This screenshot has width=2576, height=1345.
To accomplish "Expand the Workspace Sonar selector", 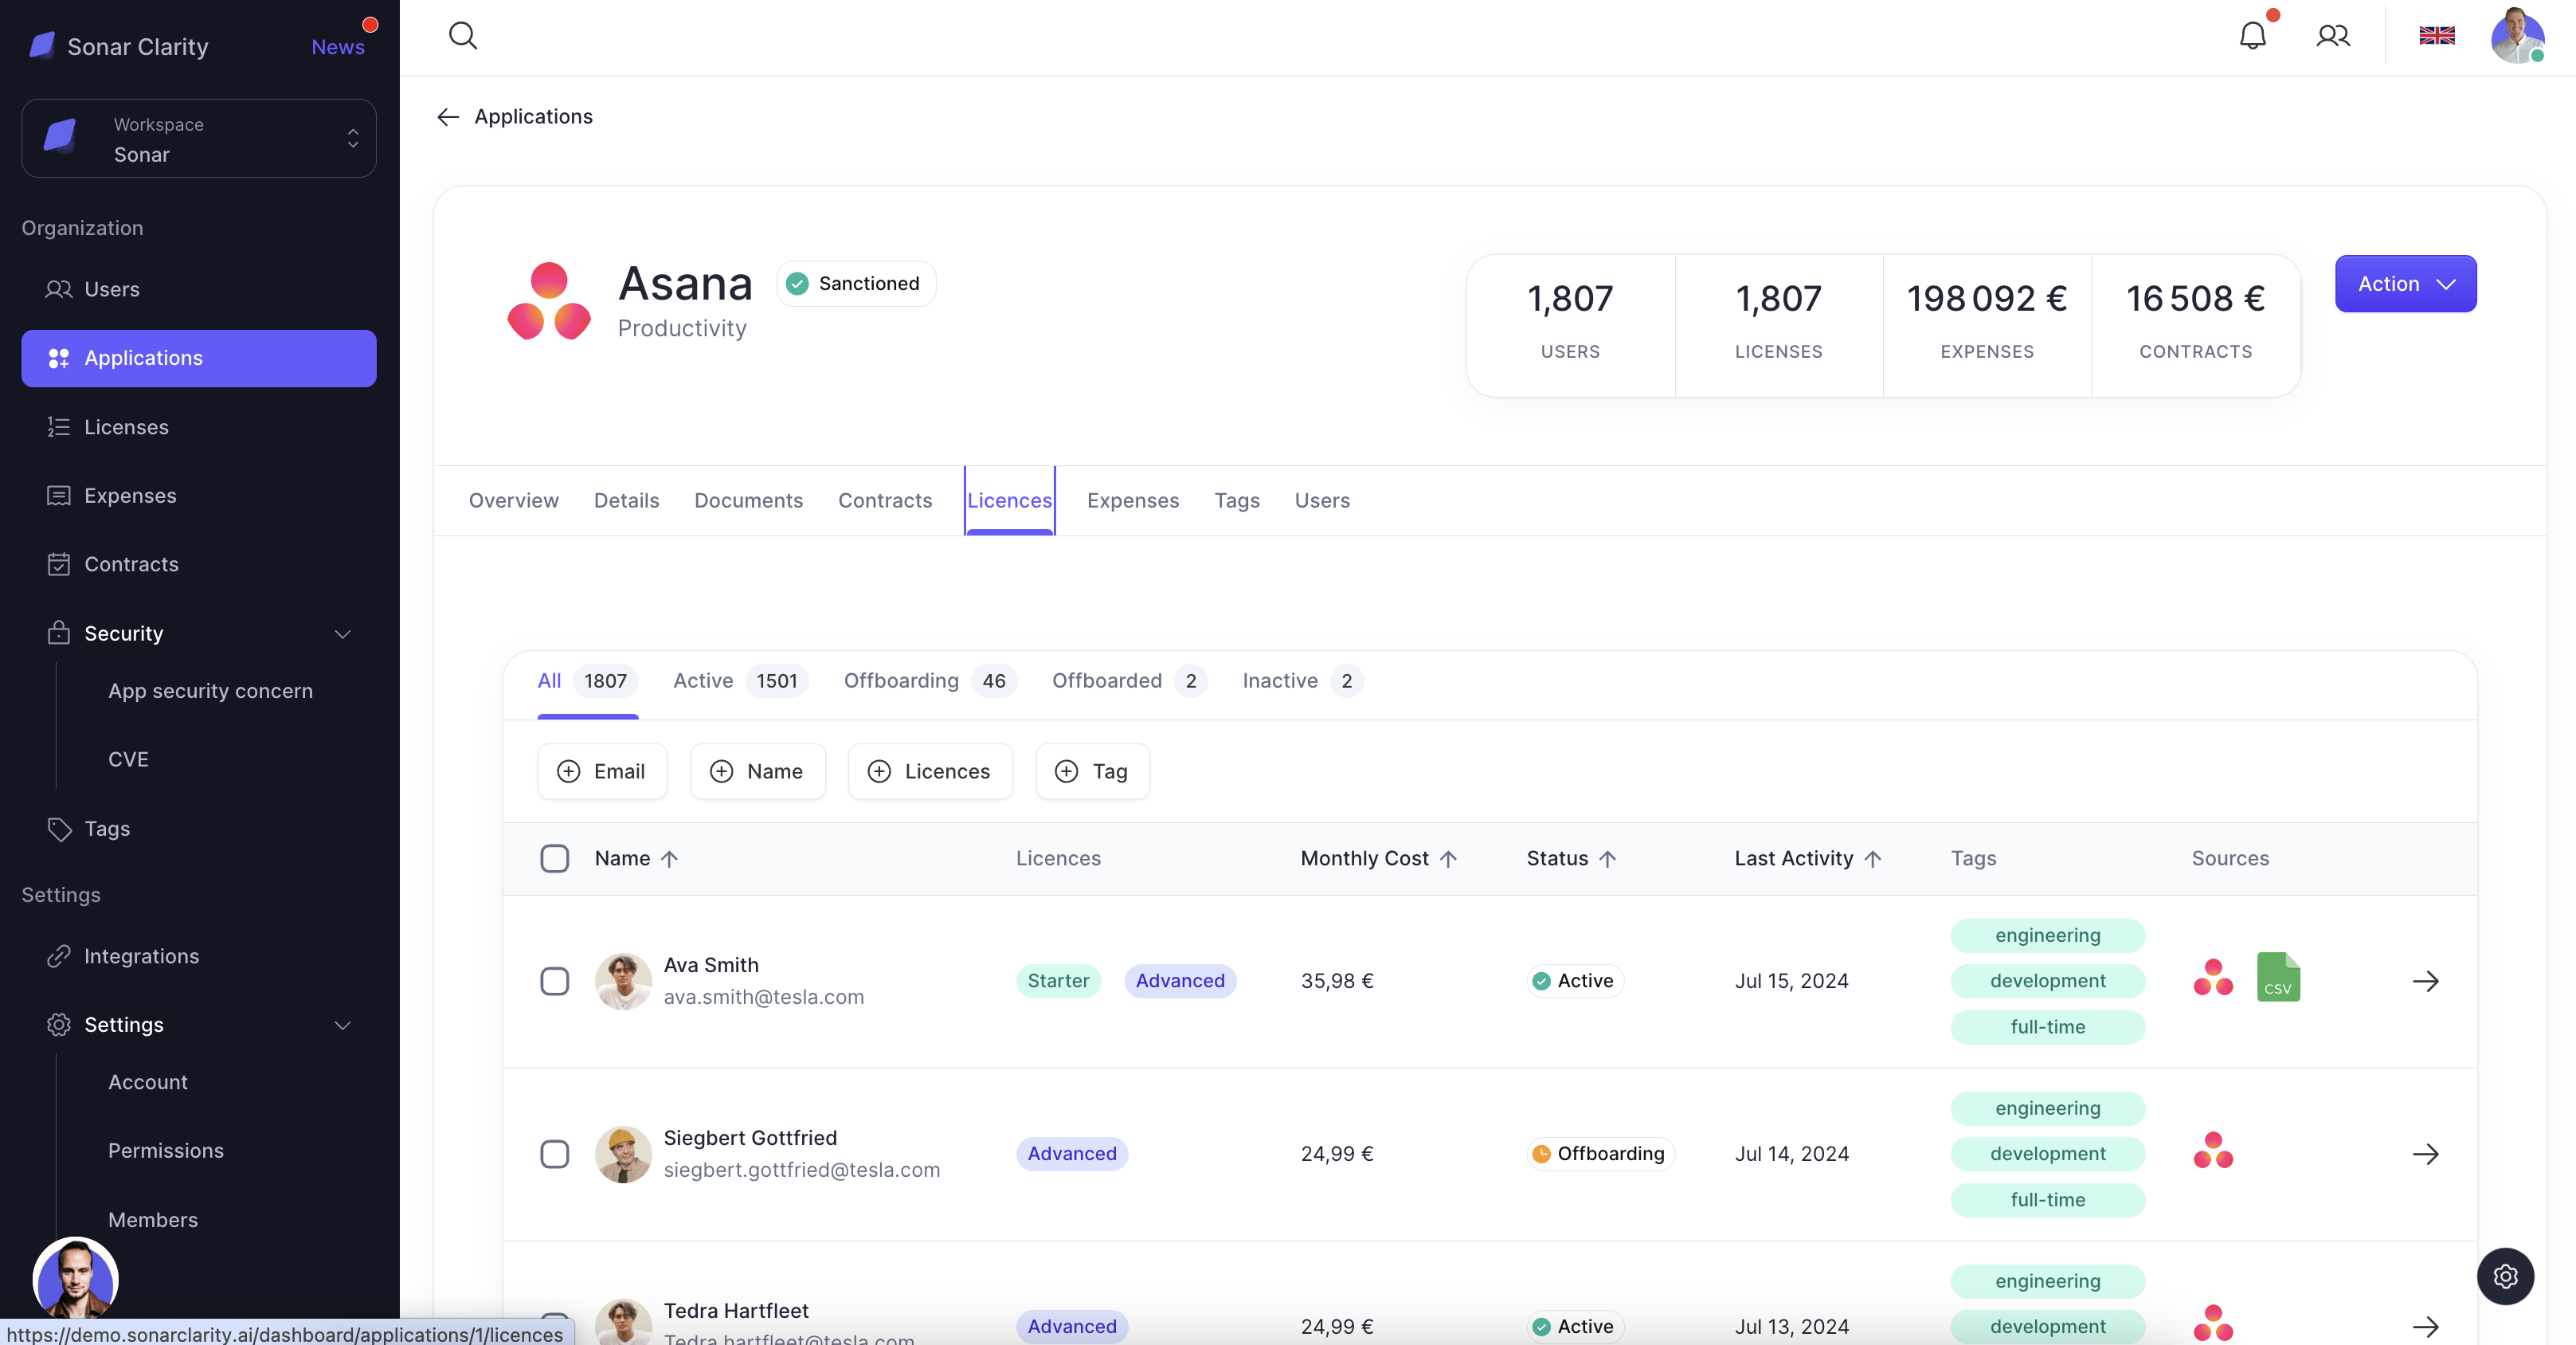I will 199,139.
